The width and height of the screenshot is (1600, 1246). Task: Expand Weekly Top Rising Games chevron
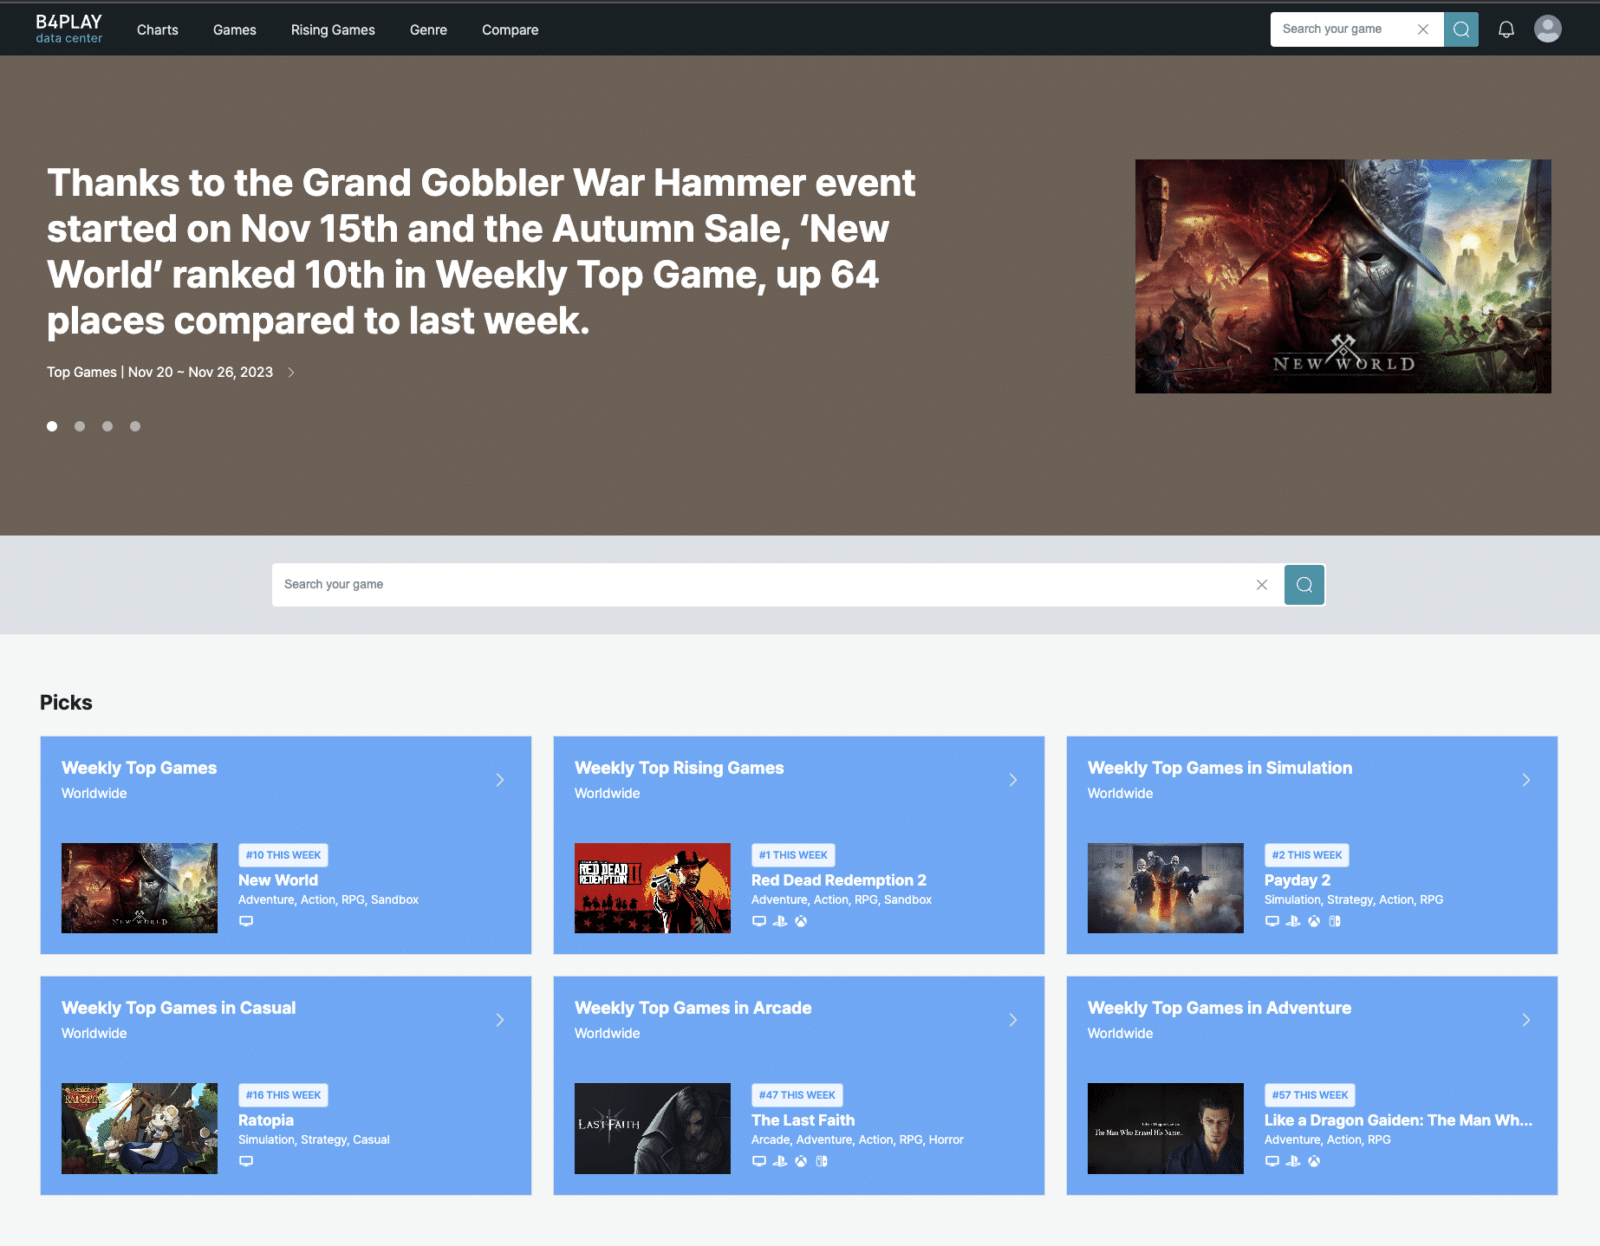pyautogui.click(x=1013, y=780)
